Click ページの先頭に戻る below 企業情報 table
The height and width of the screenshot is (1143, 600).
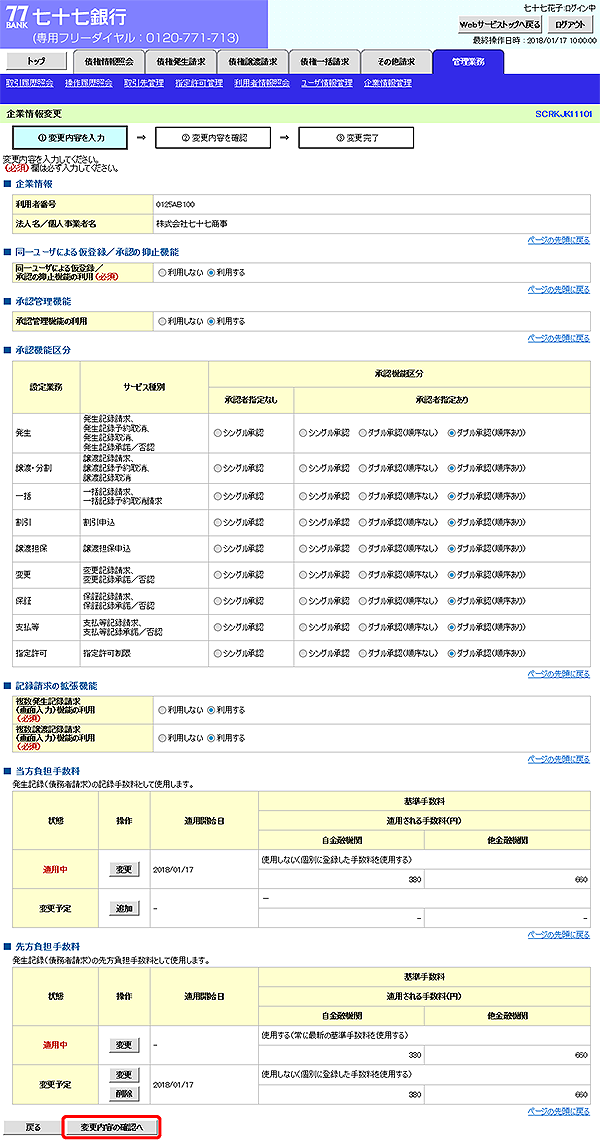(x=558, y=241)
